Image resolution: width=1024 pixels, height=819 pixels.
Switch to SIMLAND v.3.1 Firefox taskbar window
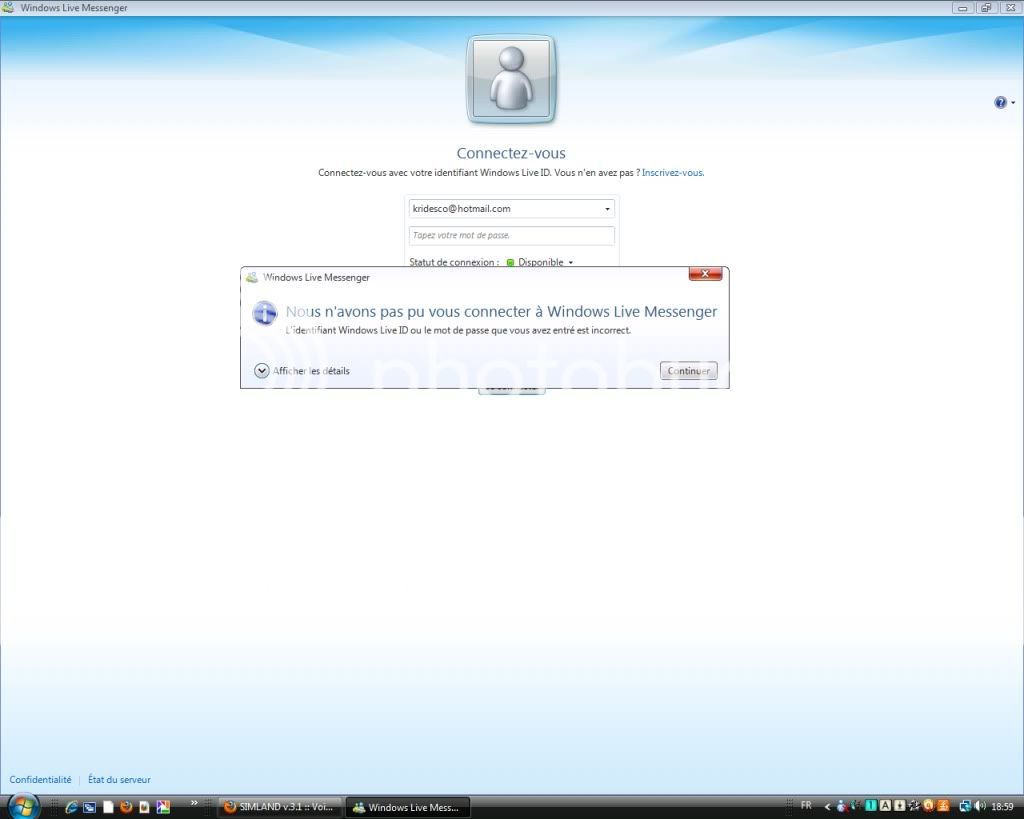point(280,807)
